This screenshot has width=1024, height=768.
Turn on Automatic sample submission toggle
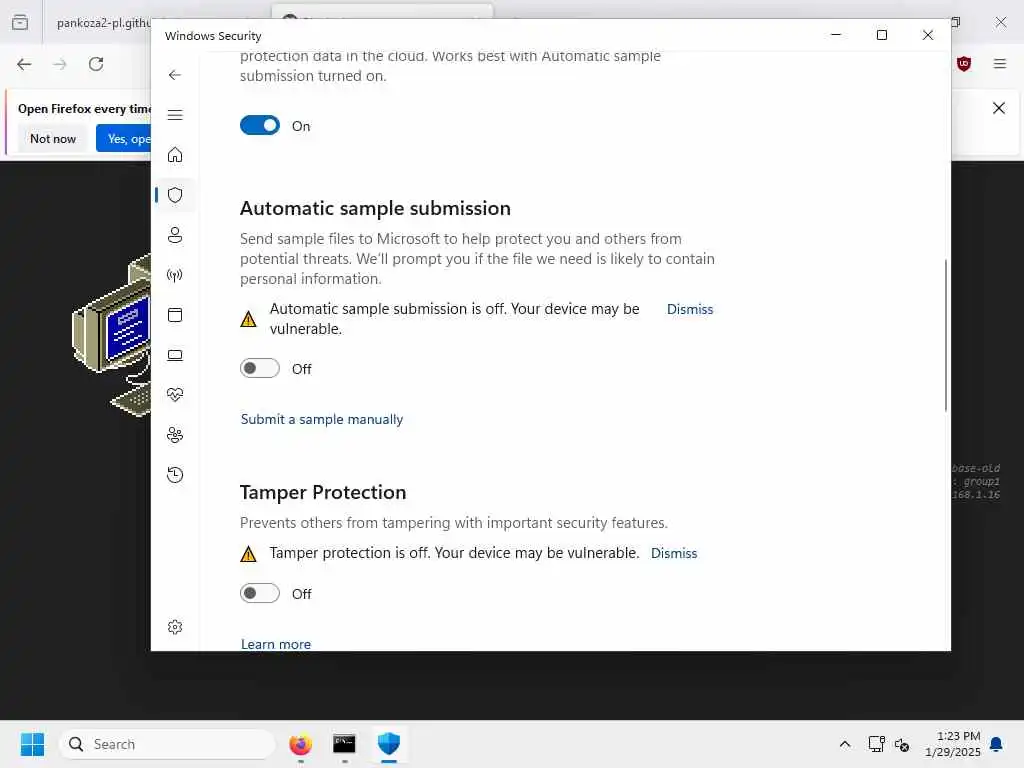(259, 368)
